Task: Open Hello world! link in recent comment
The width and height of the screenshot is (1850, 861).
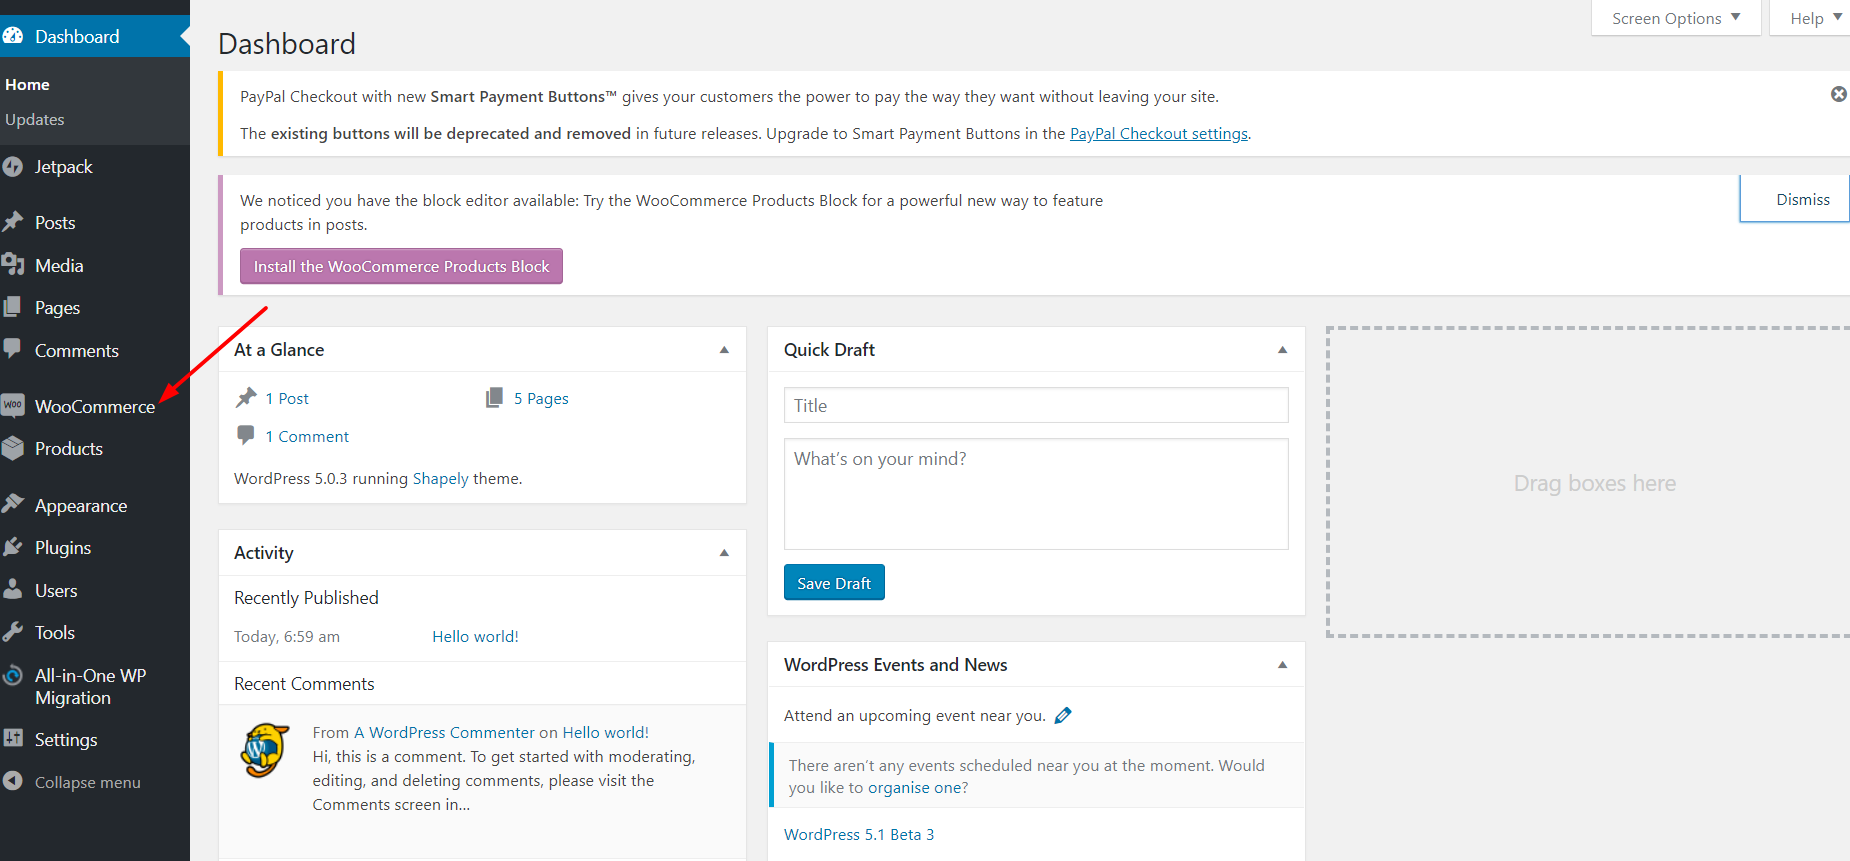Action: pos(605,733)
